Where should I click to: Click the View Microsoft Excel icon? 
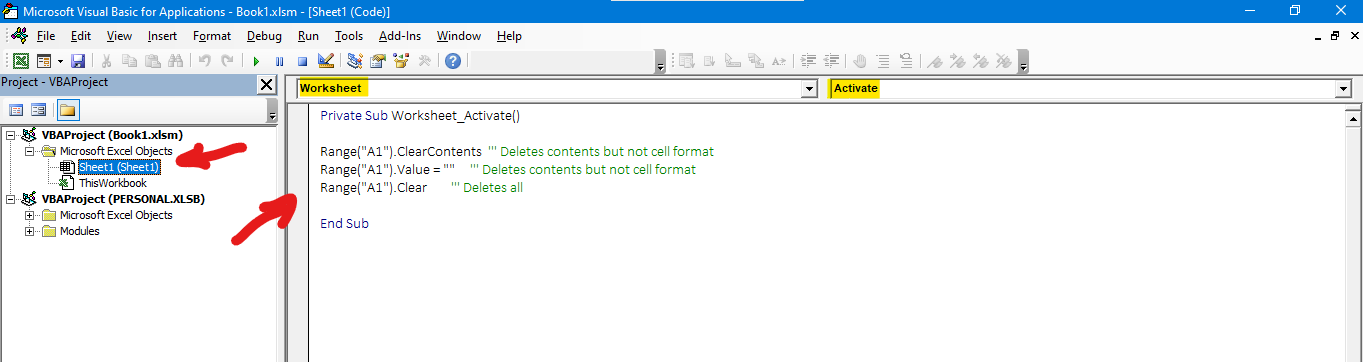[x=20, y=61]
